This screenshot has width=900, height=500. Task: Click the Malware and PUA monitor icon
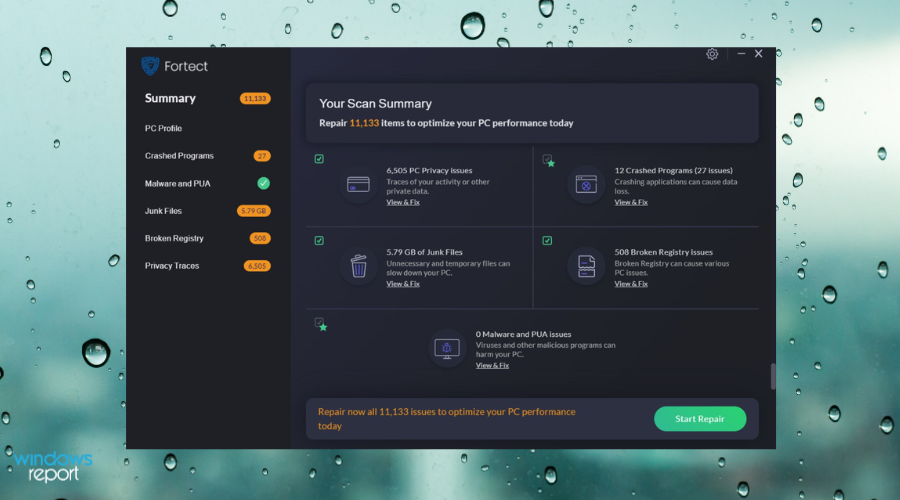(x=447, y=348)
